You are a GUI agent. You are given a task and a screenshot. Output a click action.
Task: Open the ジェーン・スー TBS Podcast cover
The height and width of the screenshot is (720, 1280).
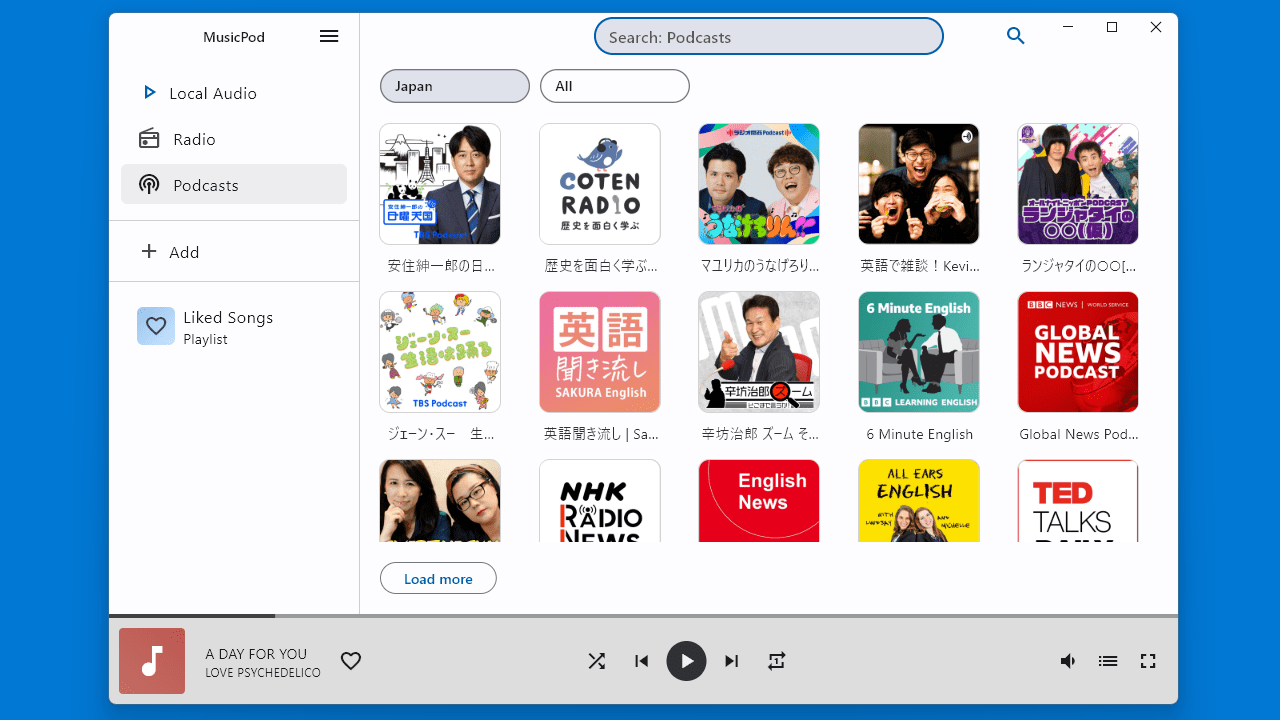[x=440, y=352]
